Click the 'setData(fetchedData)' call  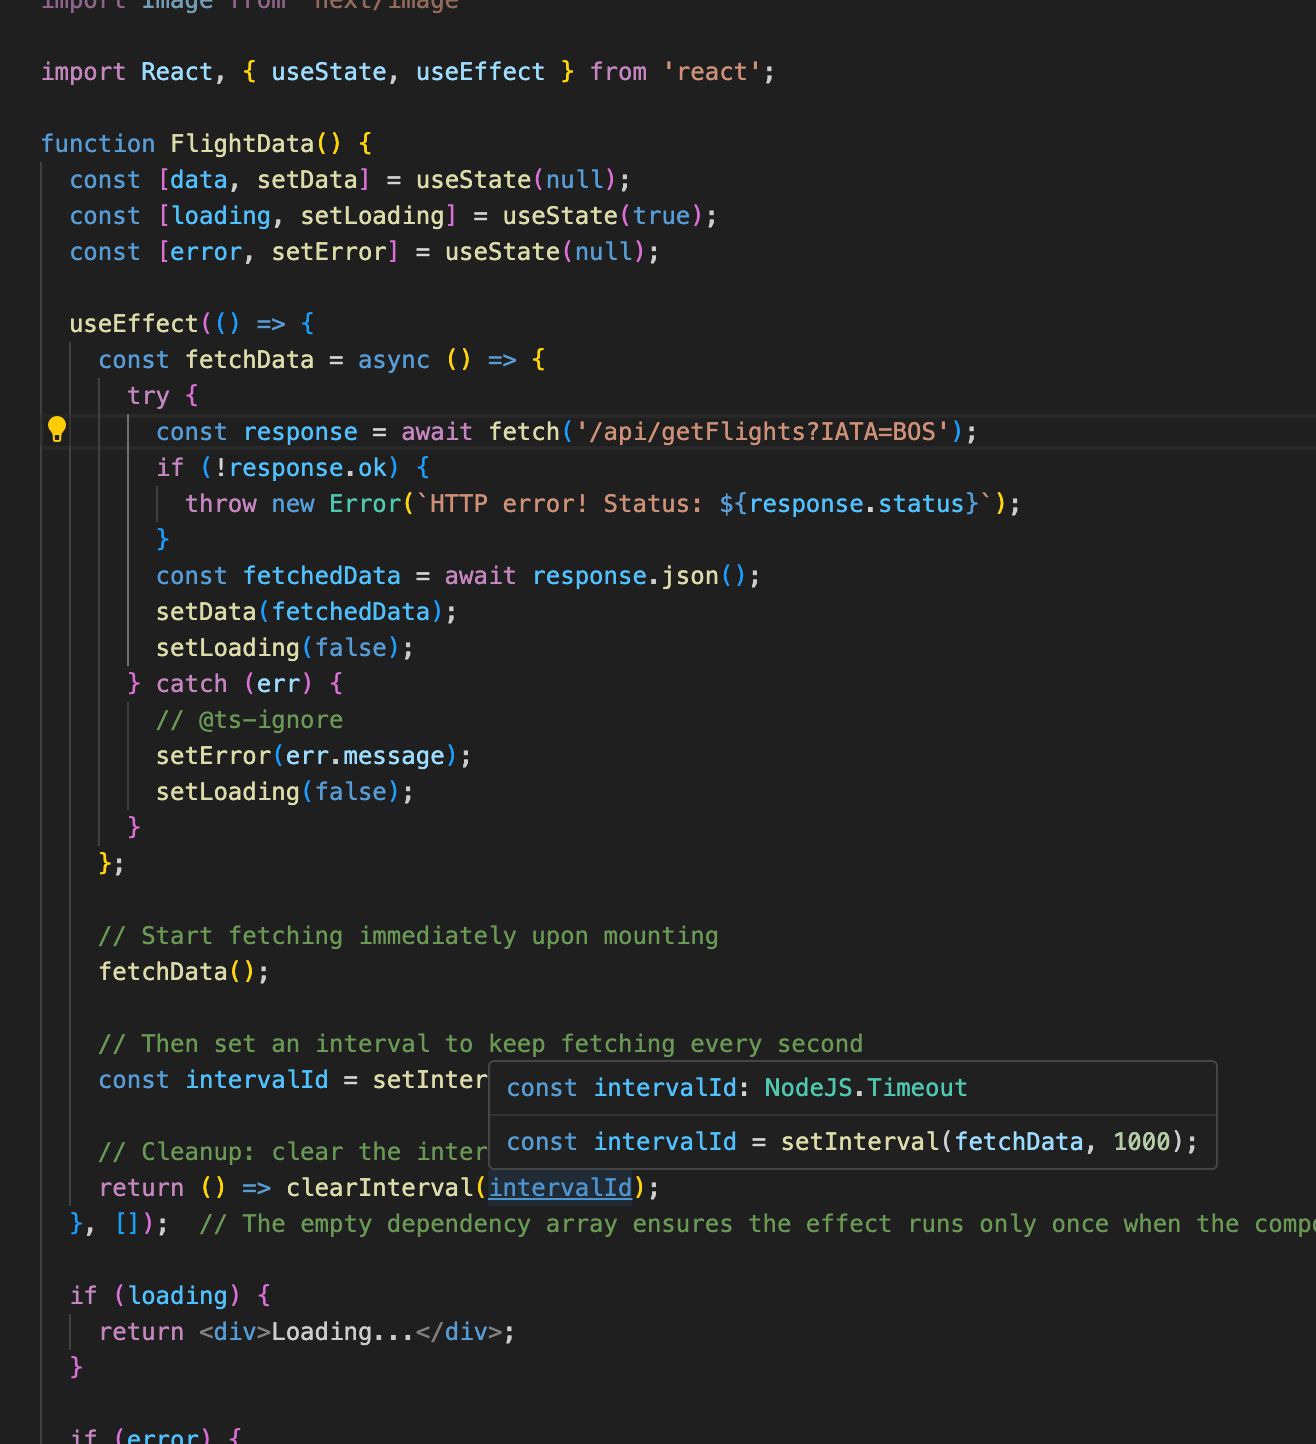(300, 611)
